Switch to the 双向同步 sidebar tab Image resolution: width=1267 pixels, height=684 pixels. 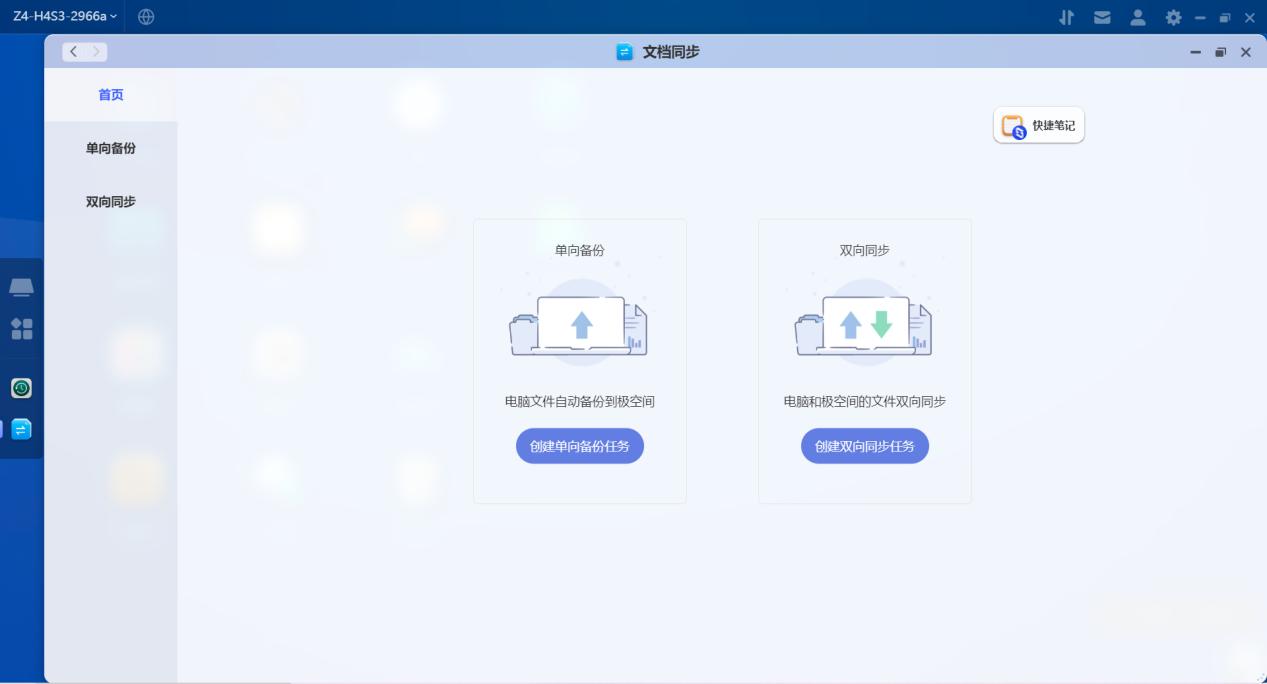pyautogui.click(x=110, y=201)
